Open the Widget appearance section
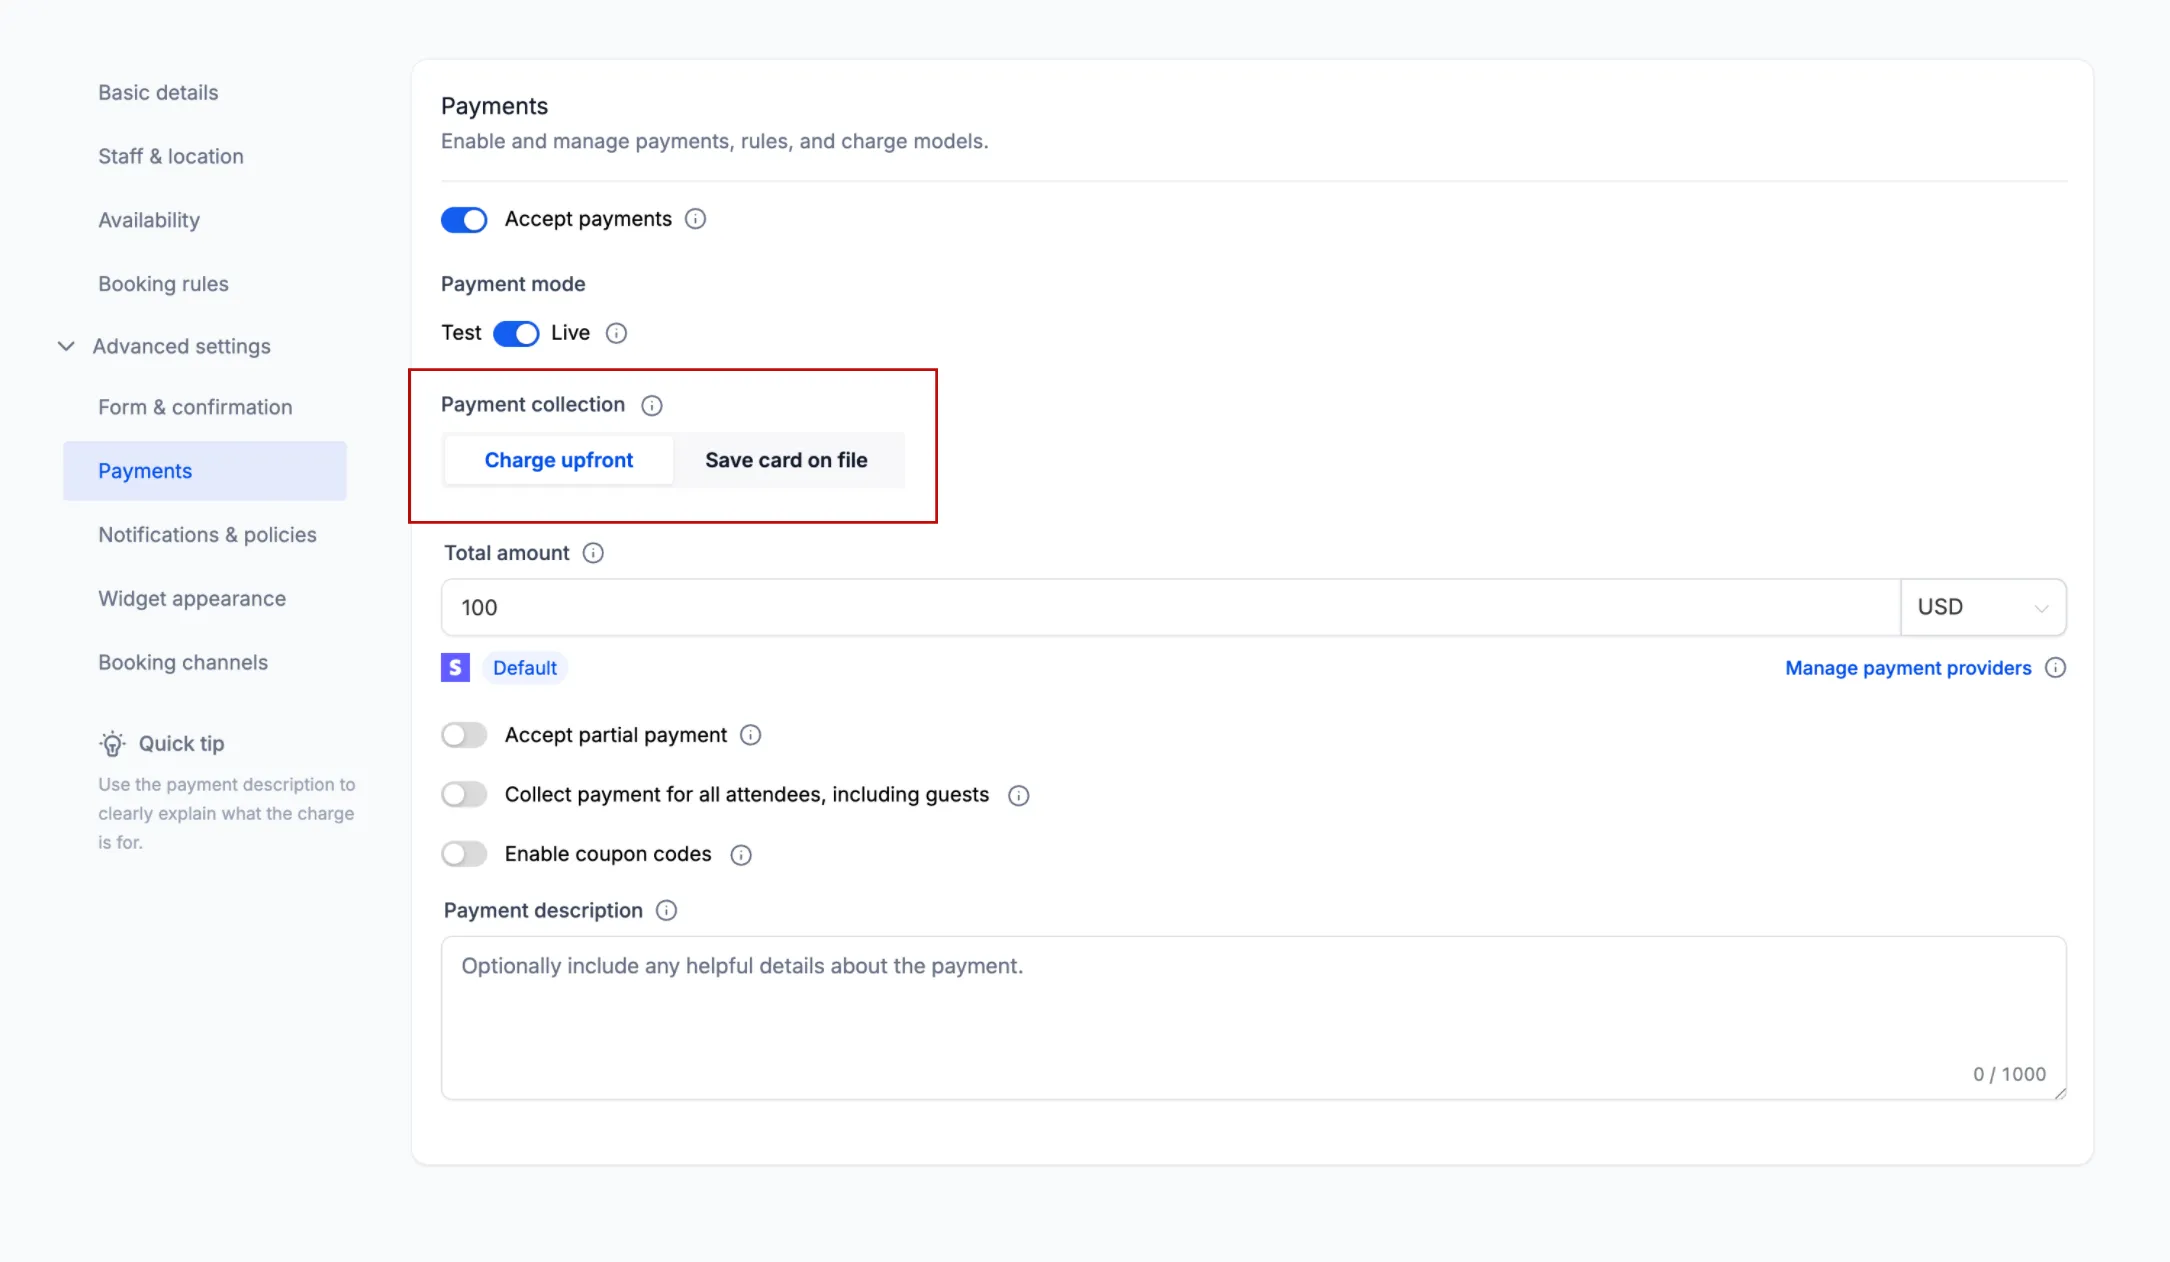This screenshot has width=2170, height=1262. [x=192, y=599]
